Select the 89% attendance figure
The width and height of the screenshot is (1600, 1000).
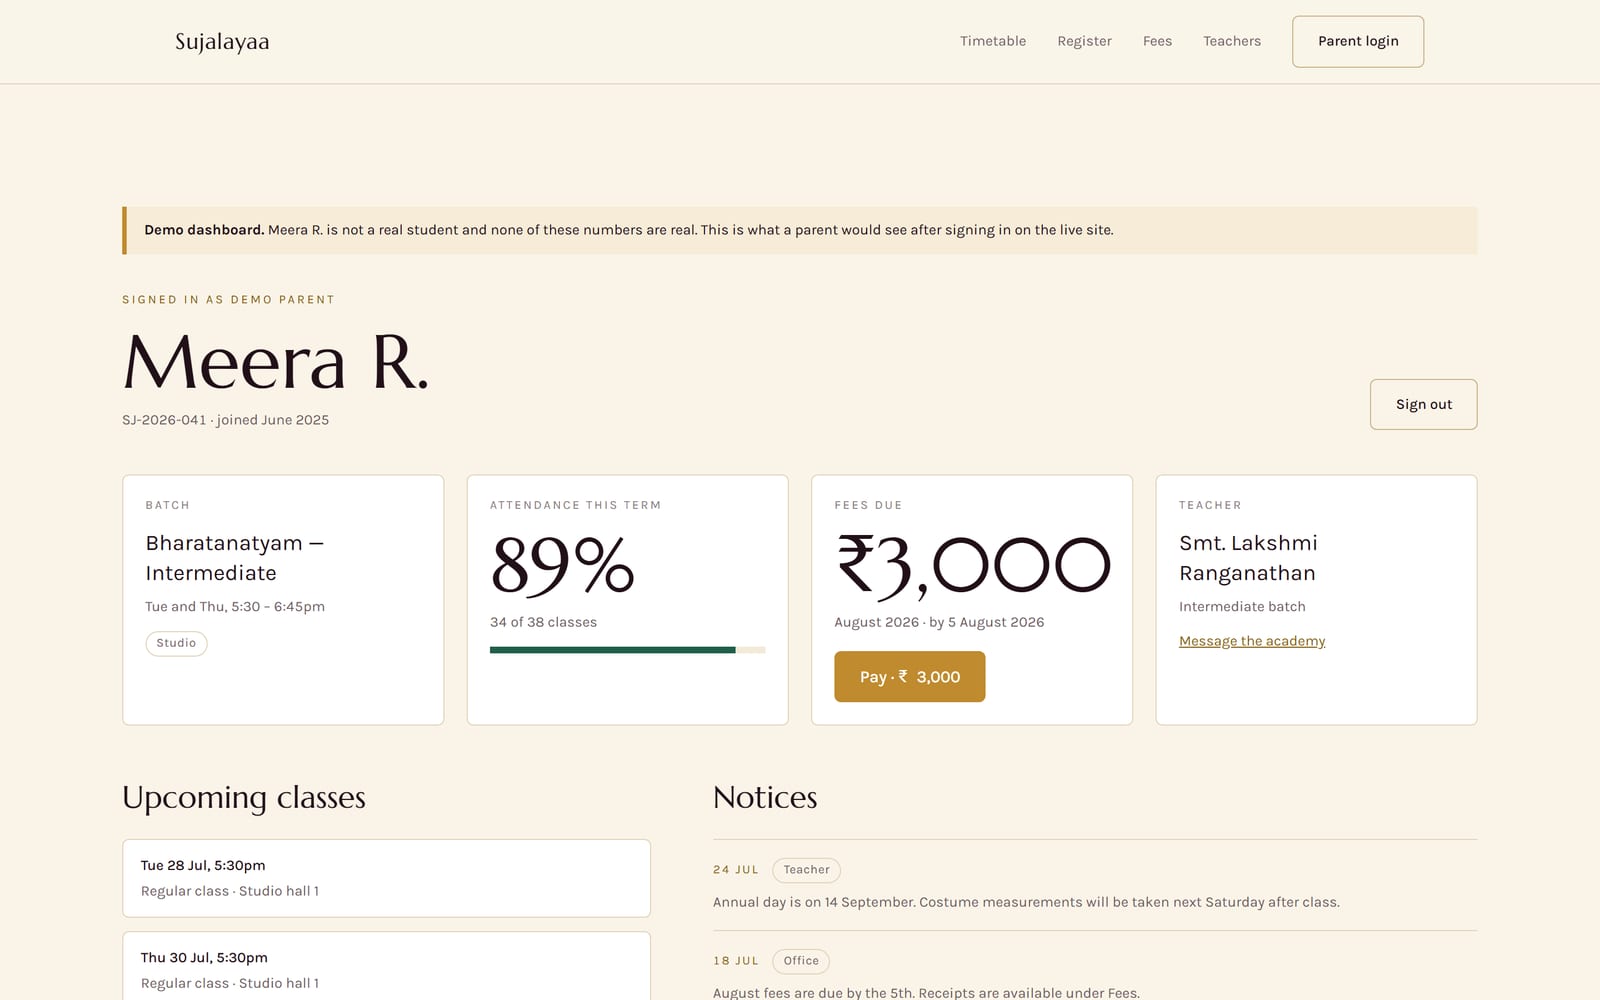point(562,565)
